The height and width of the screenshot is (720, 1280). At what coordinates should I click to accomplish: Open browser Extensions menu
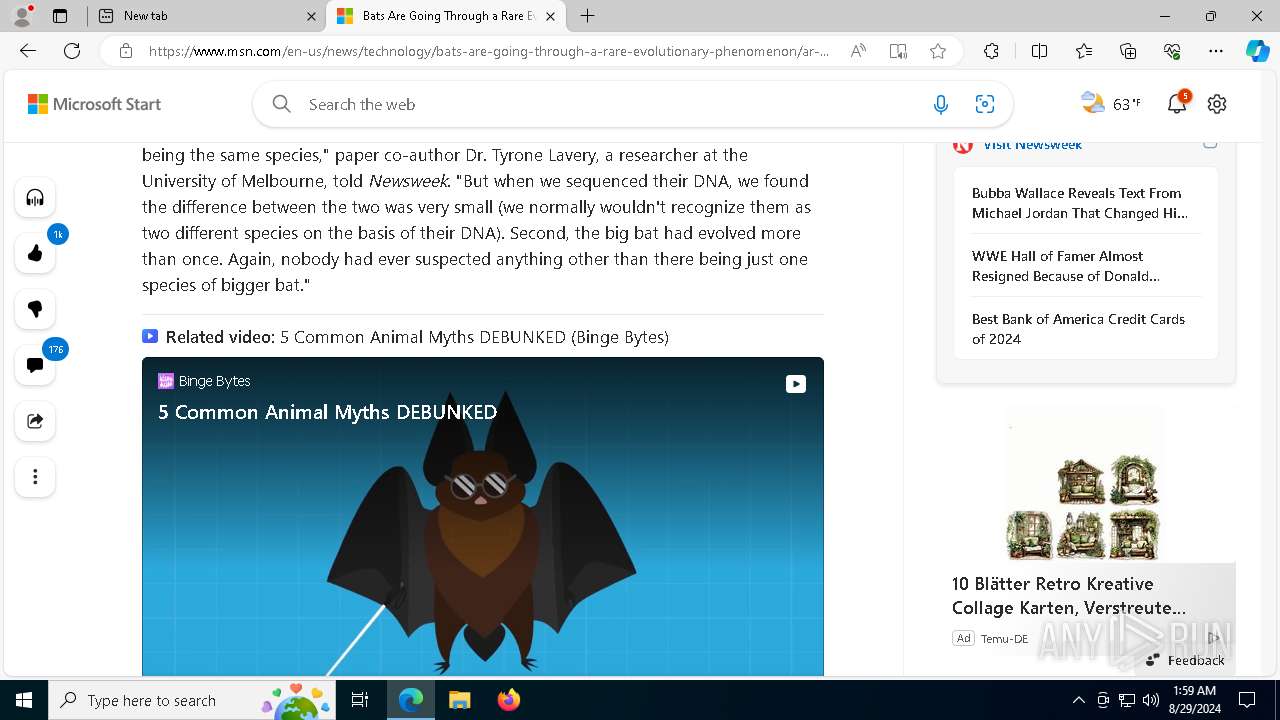pyautogui.click(x=991, y=51)
